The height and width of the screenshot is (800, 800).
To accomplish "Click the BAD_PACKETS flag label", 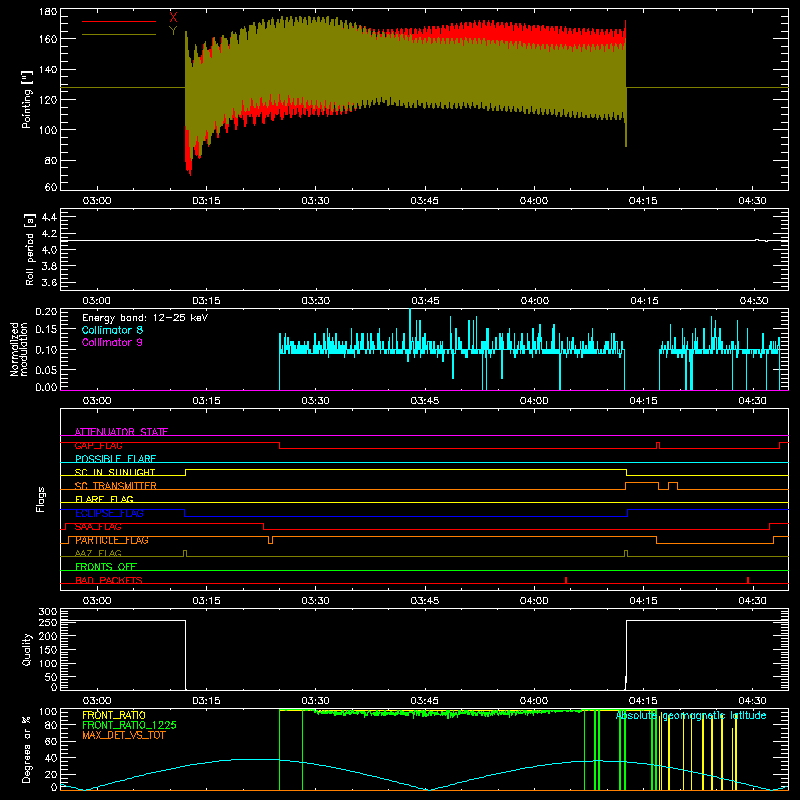I will click(109, 580).
